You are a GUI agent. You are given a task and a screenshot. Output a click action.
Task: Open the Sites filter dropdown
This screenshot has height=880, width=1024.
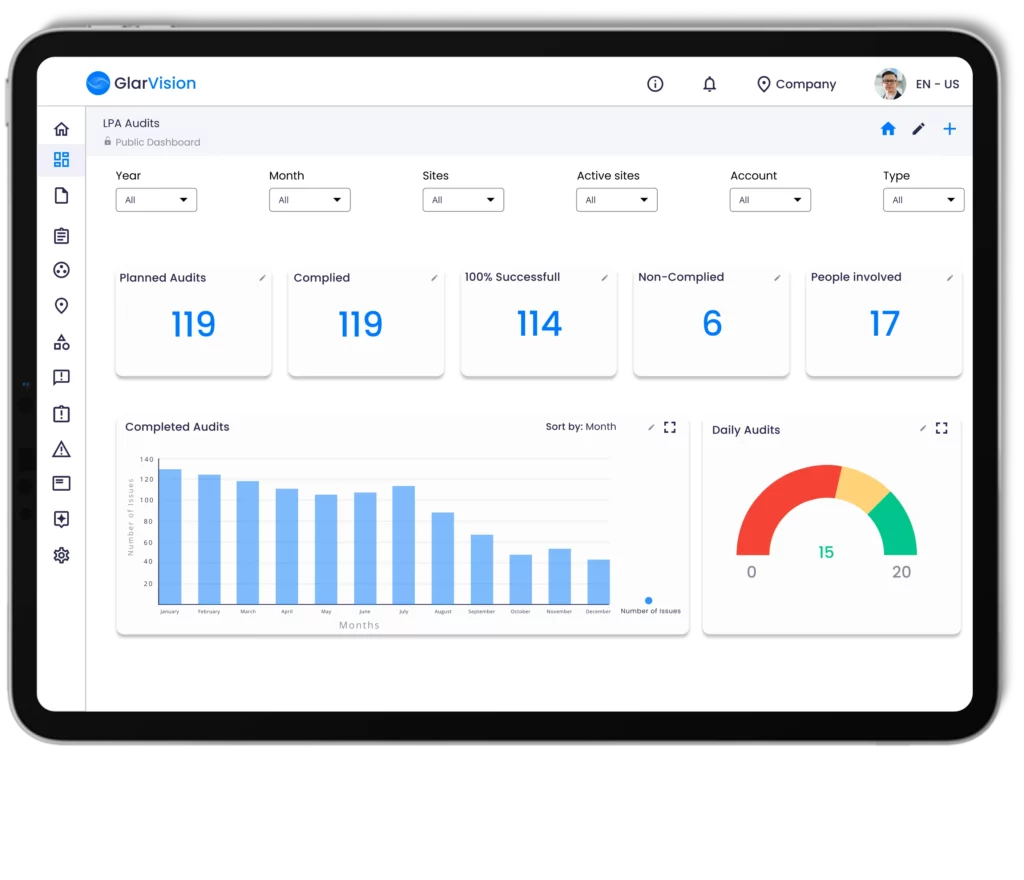pyautogui.click(x=463, y=200)
